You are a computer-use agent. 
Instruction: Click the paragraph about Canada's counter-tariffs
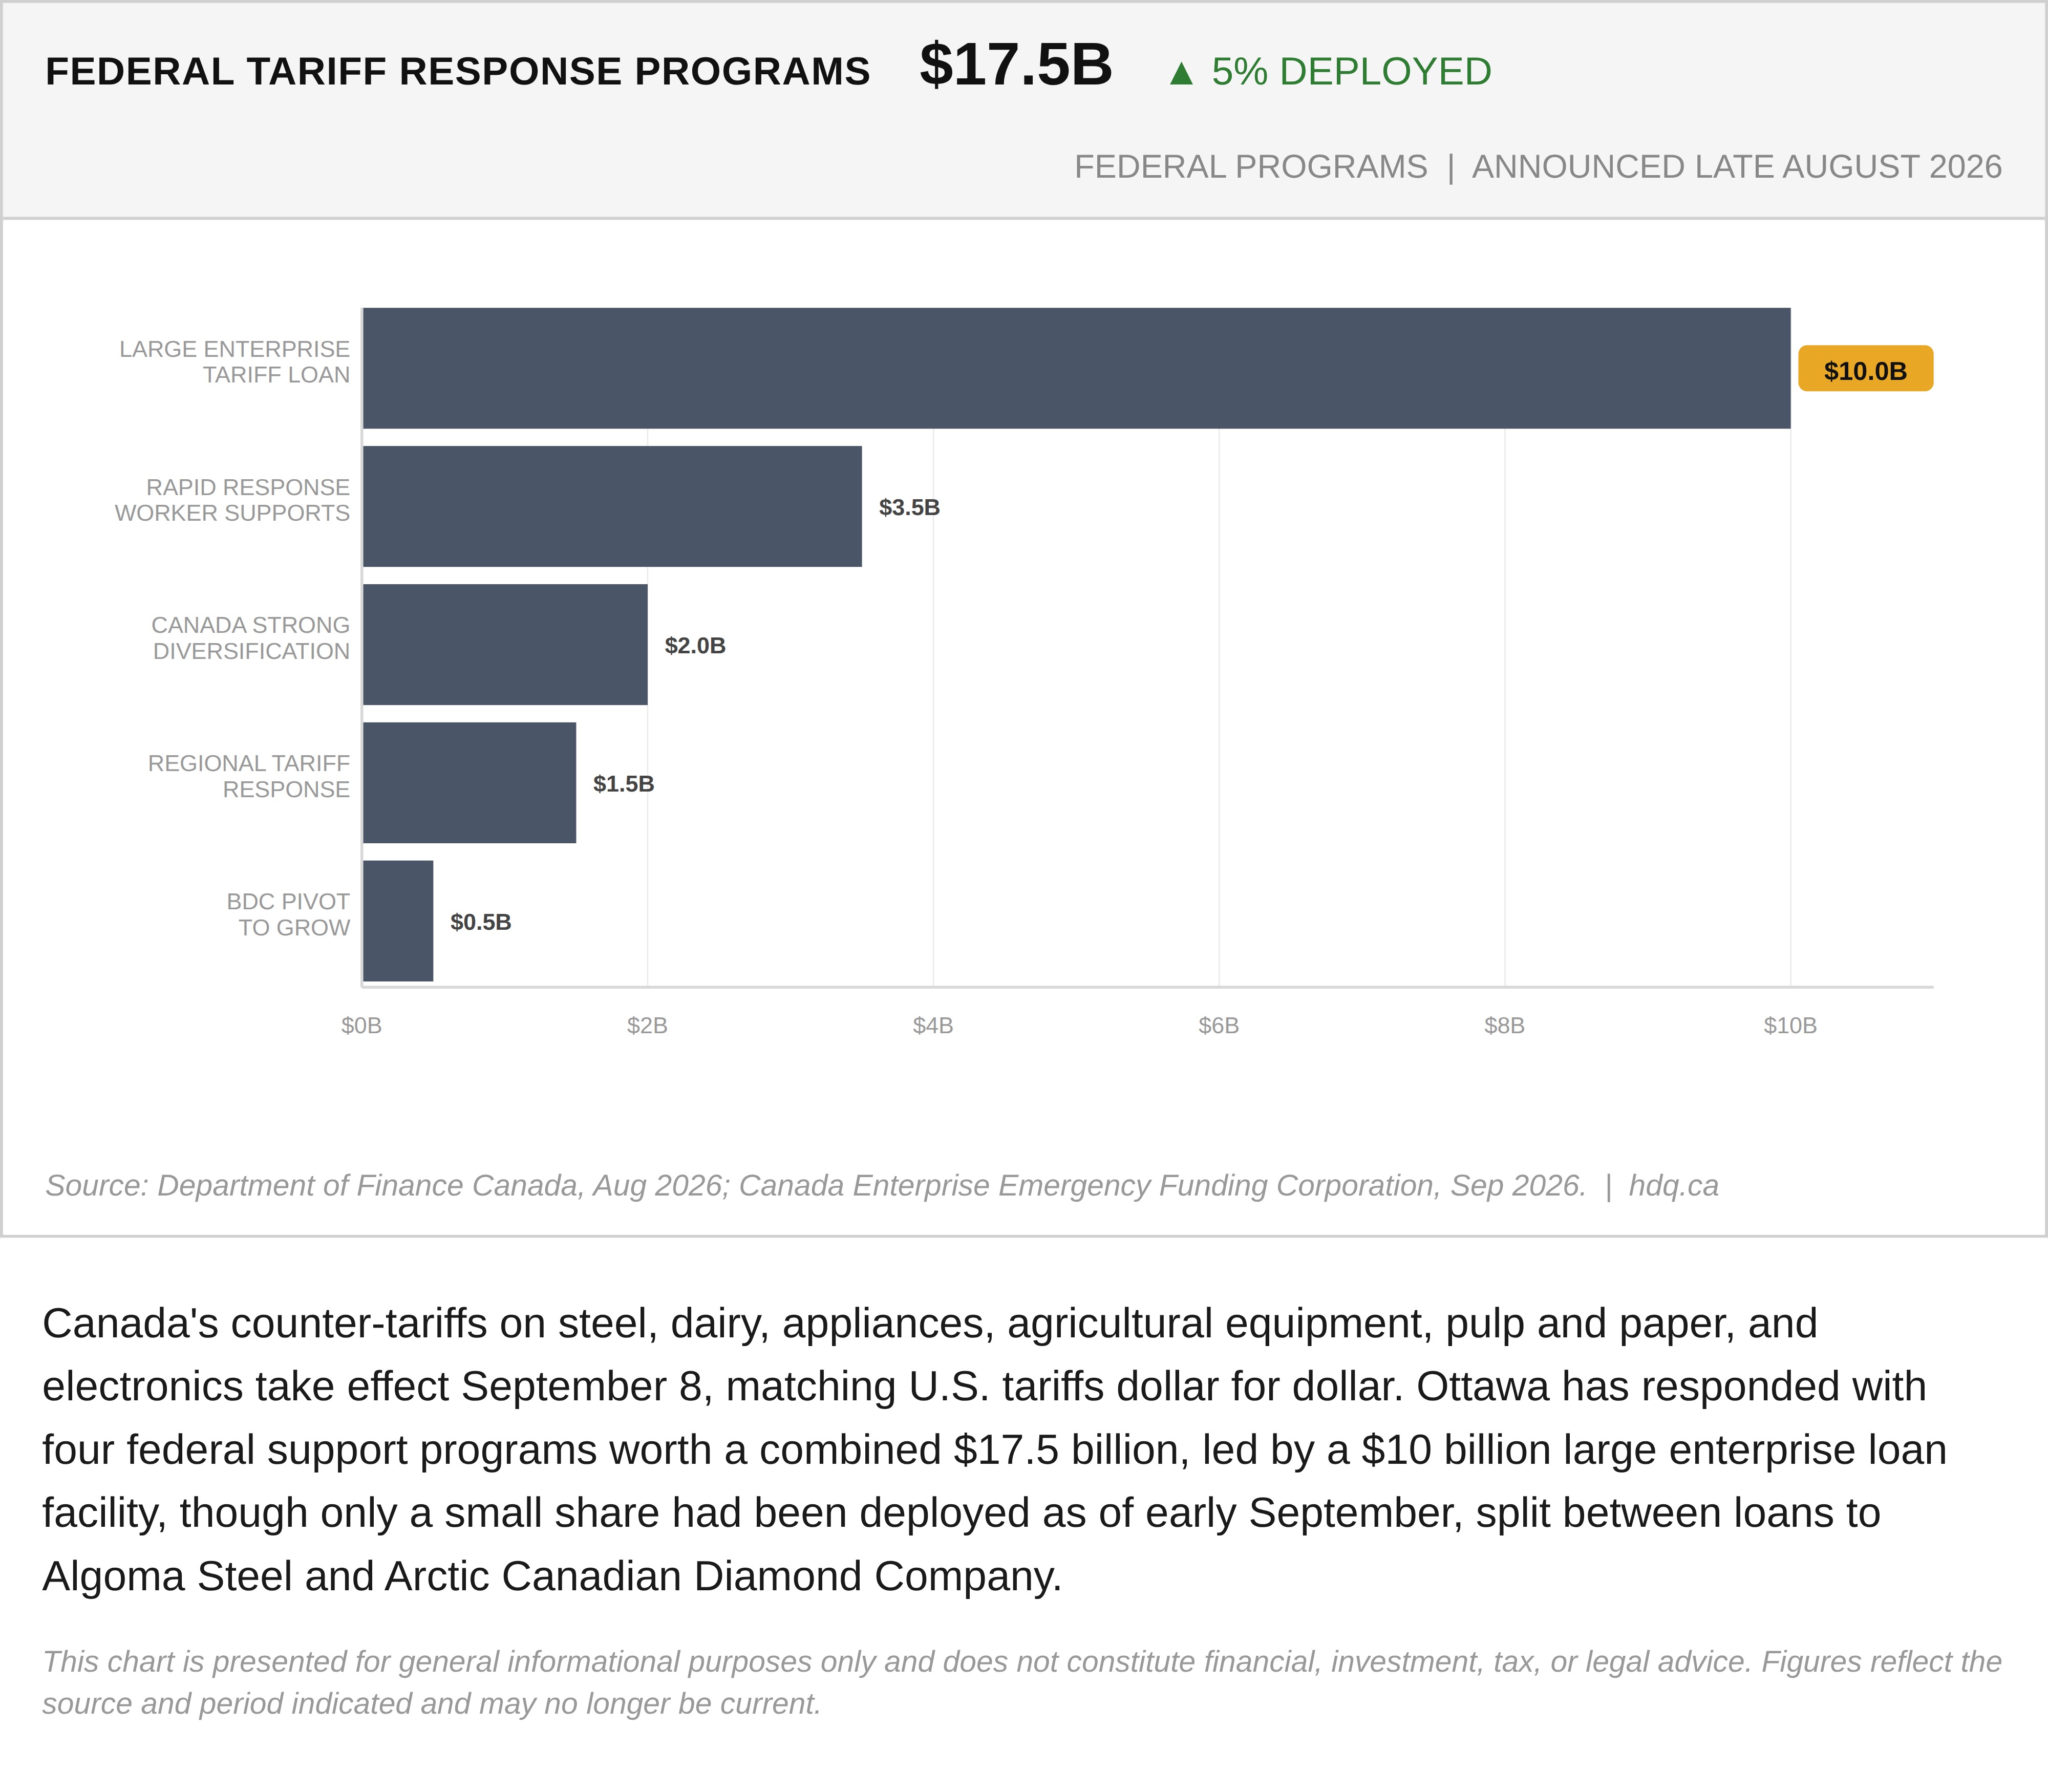995,1450
